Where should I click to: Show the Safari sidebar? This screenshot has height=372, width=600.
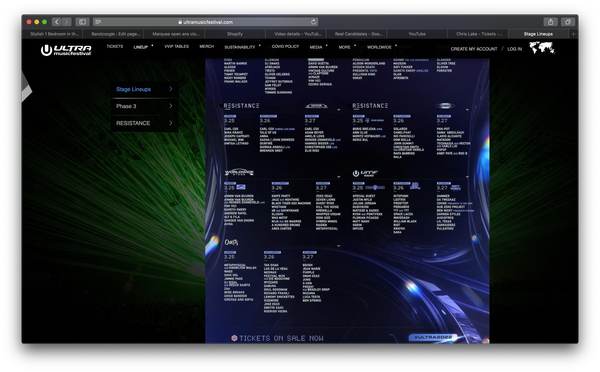[82, 22]
